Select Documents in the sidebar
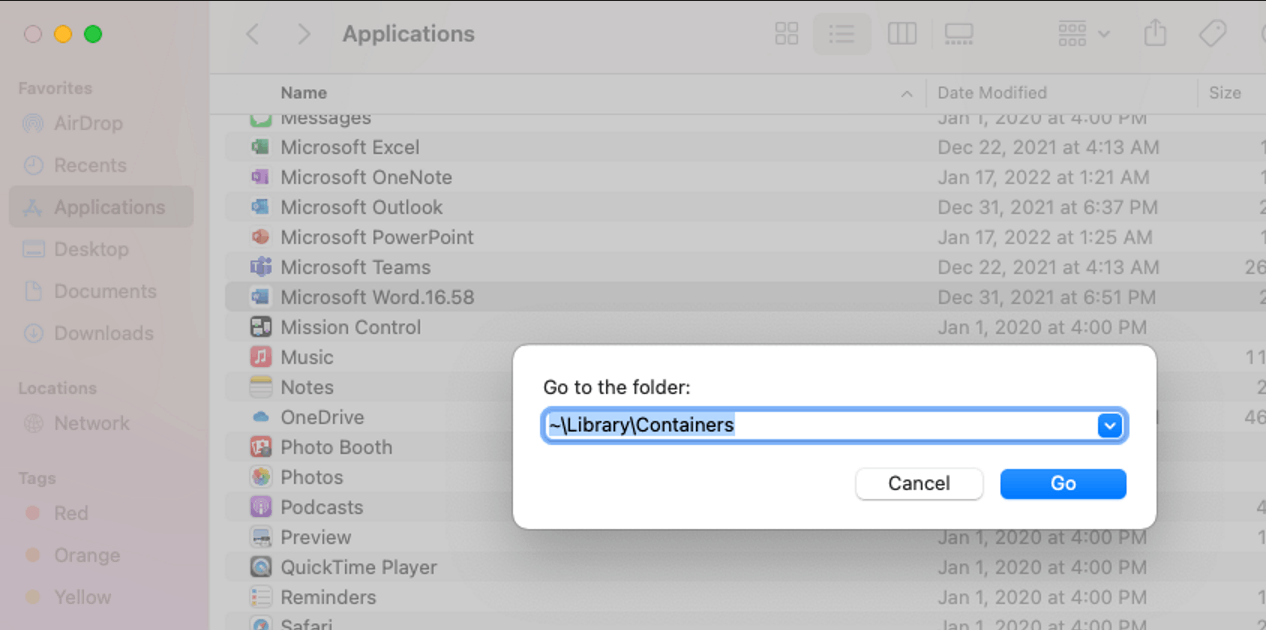 click(105, 292)
